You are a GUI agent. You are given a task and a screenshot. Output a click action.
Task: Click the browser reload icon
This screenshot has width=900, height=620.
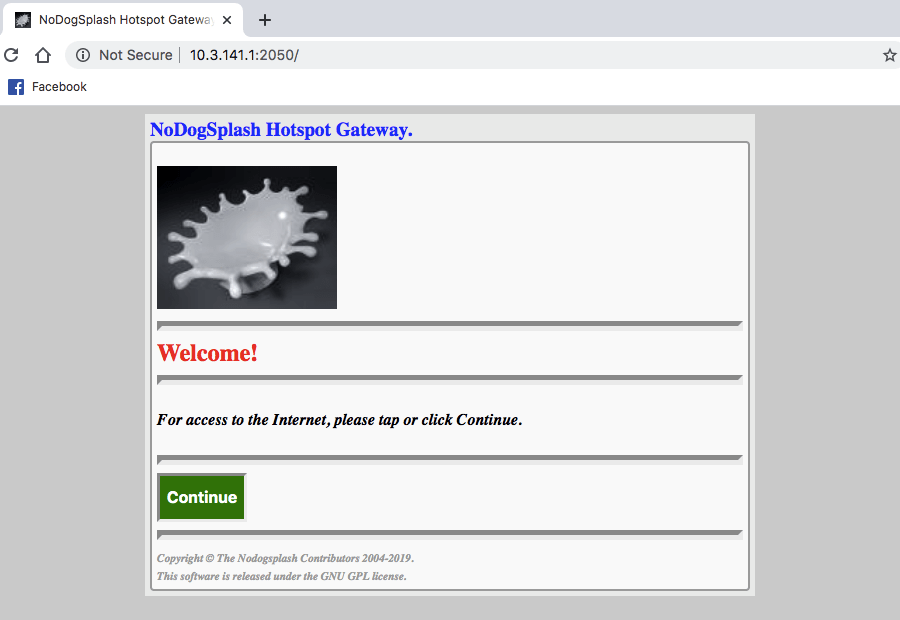point(10,55)
